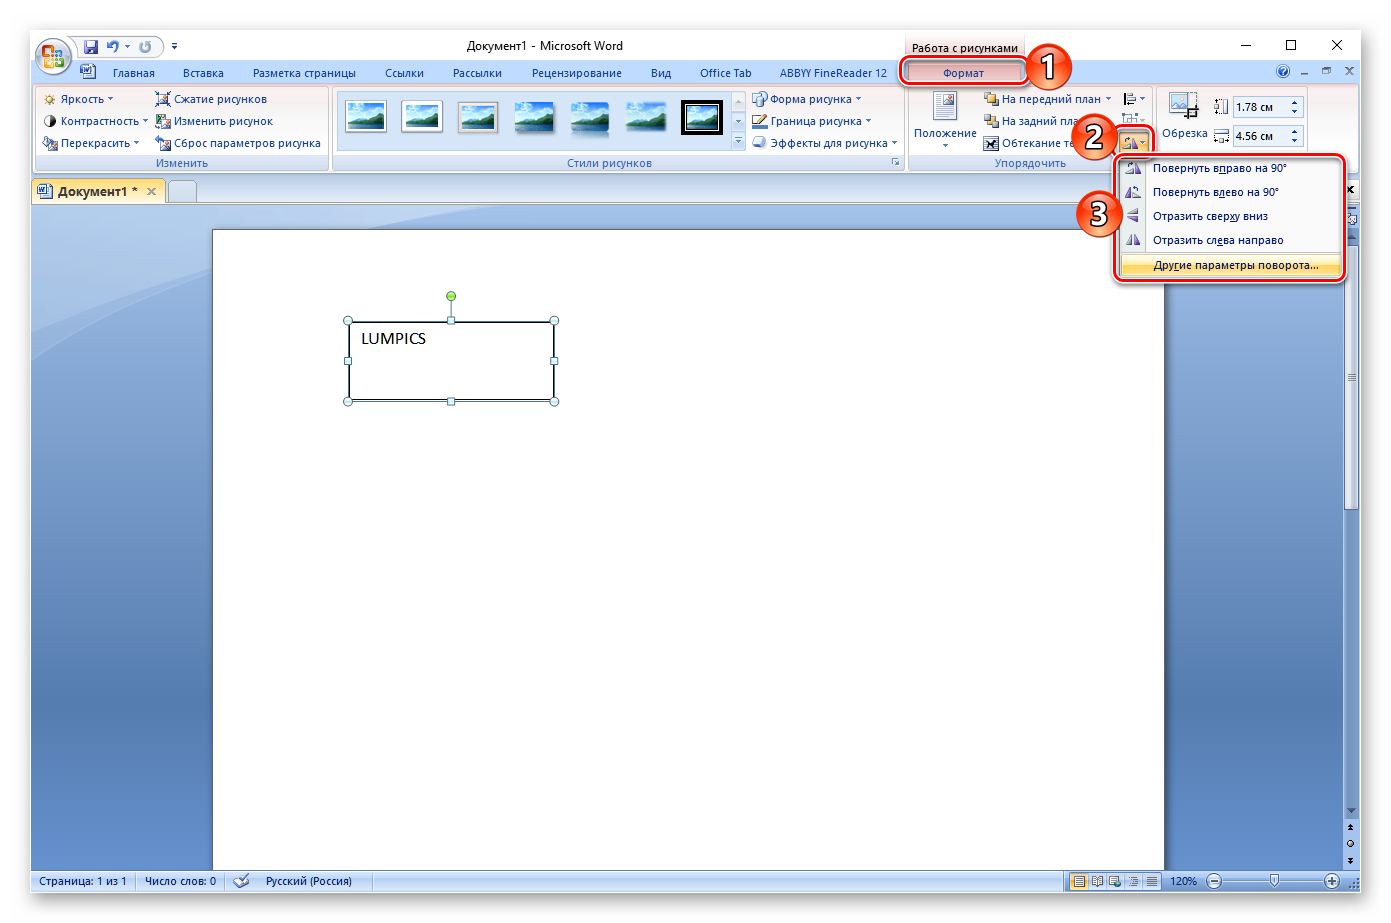
Task: Click the zoom slider handle
Action: coord(1274,881)
